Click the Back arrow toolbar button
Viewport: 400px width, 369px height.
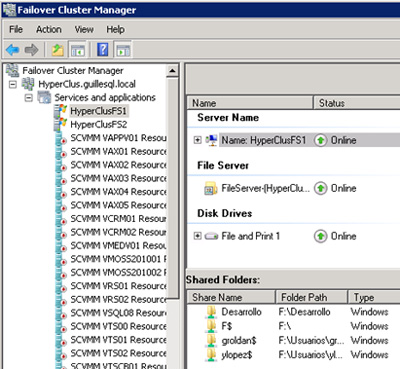[x=12, y=50]
